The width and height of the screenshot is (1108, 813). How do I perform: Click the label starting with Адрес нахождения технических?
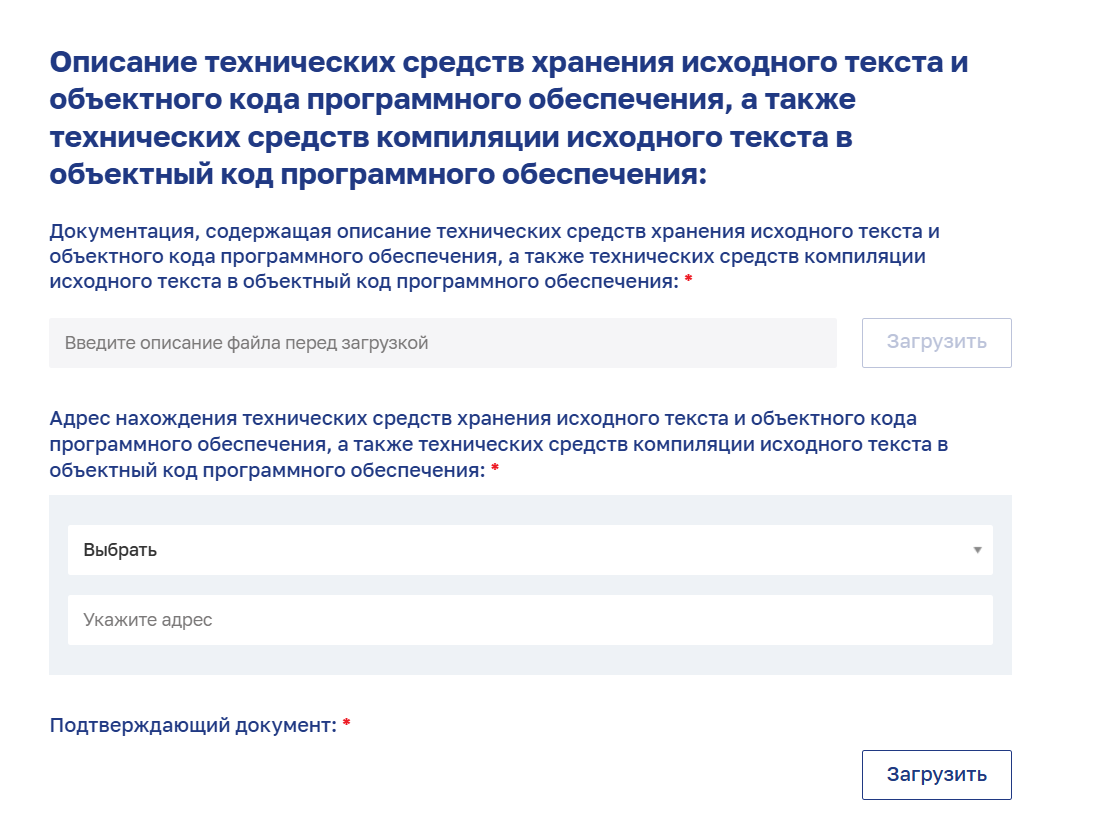click(x=498, y=444)
